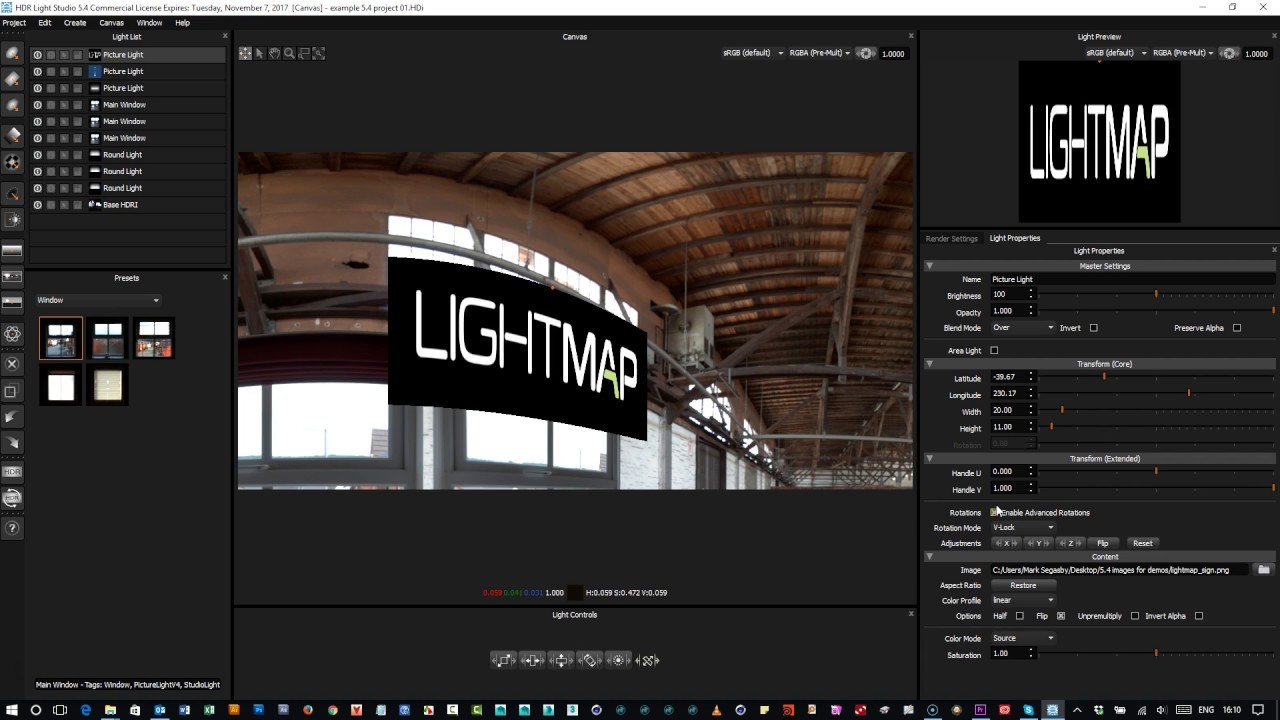Toggle Enable Advanced Rotations checkbox

coord(994,512)
